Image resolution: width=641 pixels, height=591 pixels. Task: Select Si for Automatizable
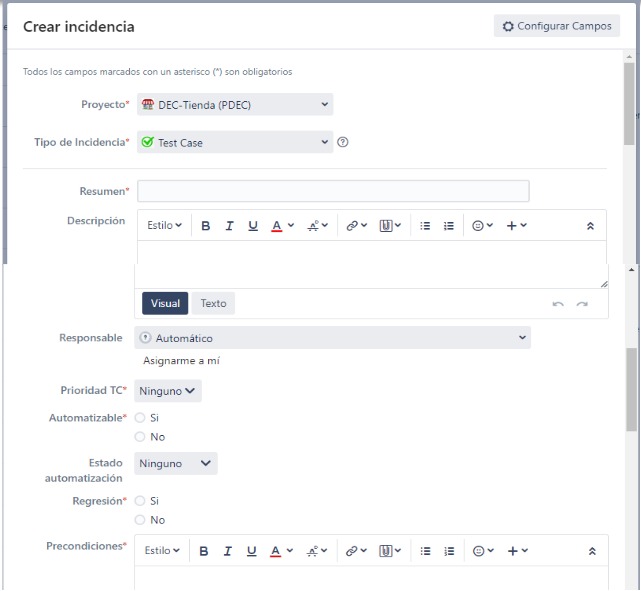click(140, 418)
